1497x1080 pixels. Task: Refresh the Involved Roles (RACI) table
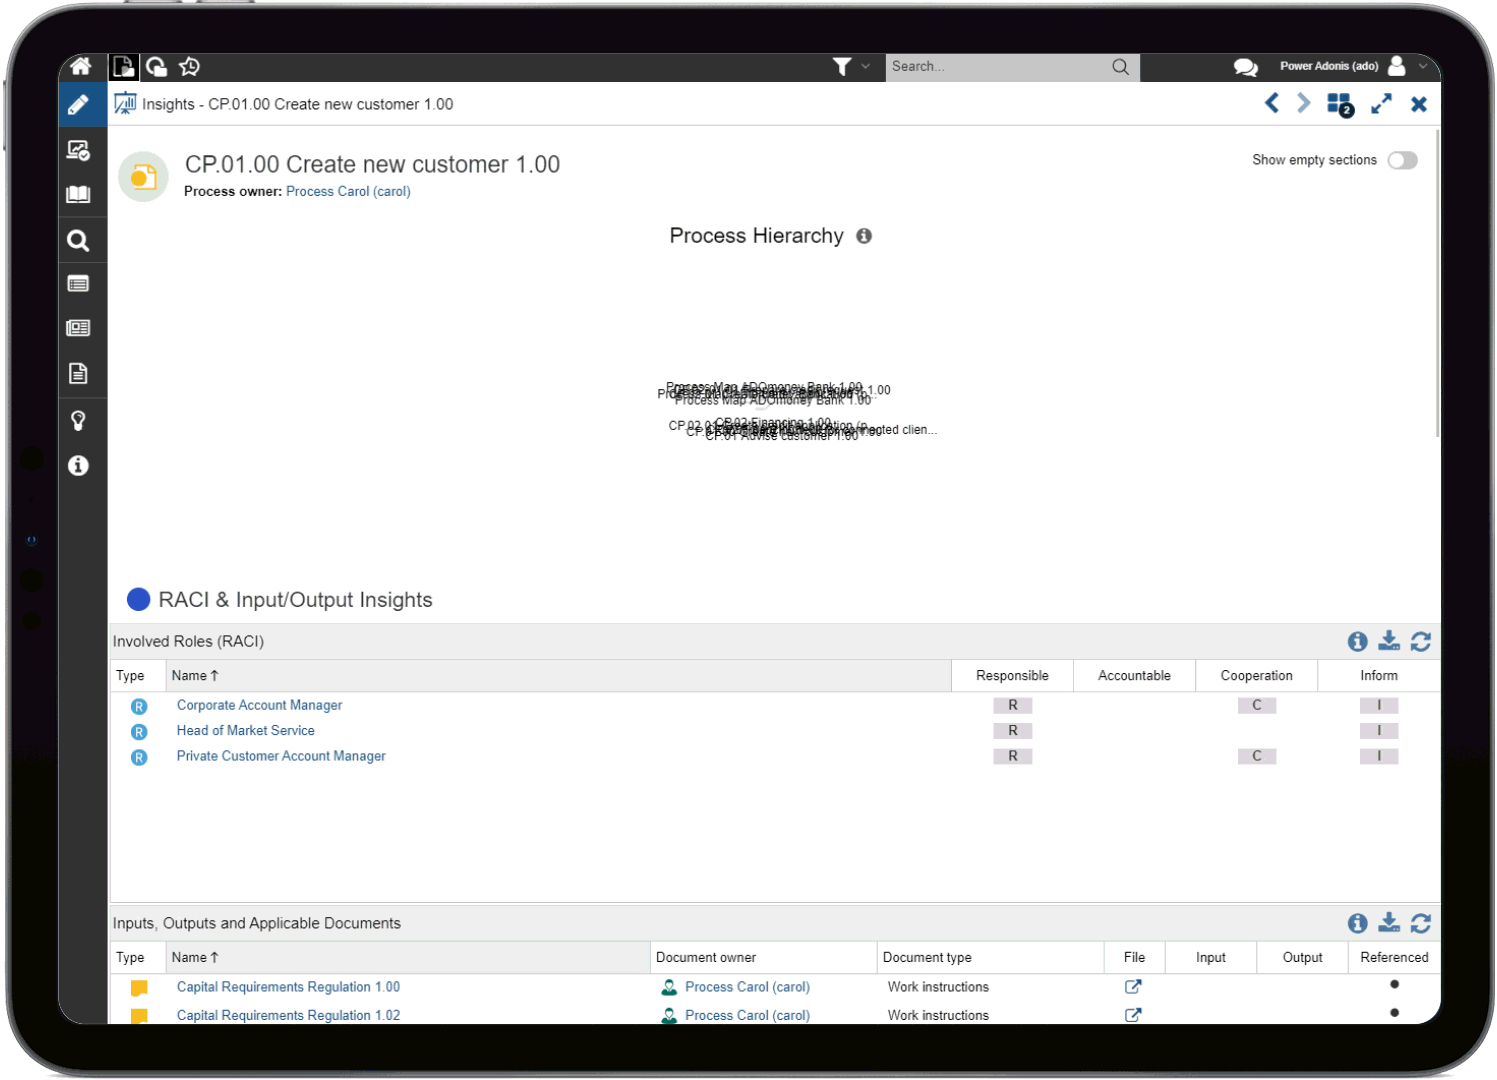tap(1421, 641)
